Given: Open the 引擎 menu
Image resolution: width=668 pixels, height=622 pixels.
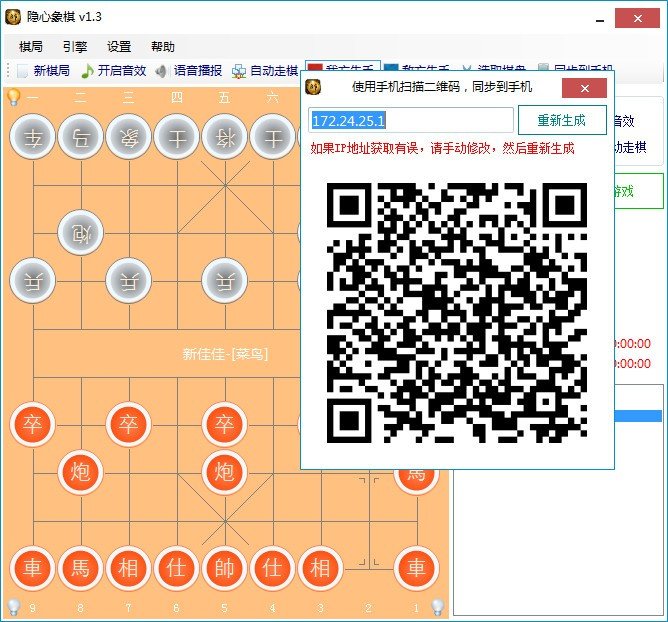Looking at the screenshot, I should [75, 46].
